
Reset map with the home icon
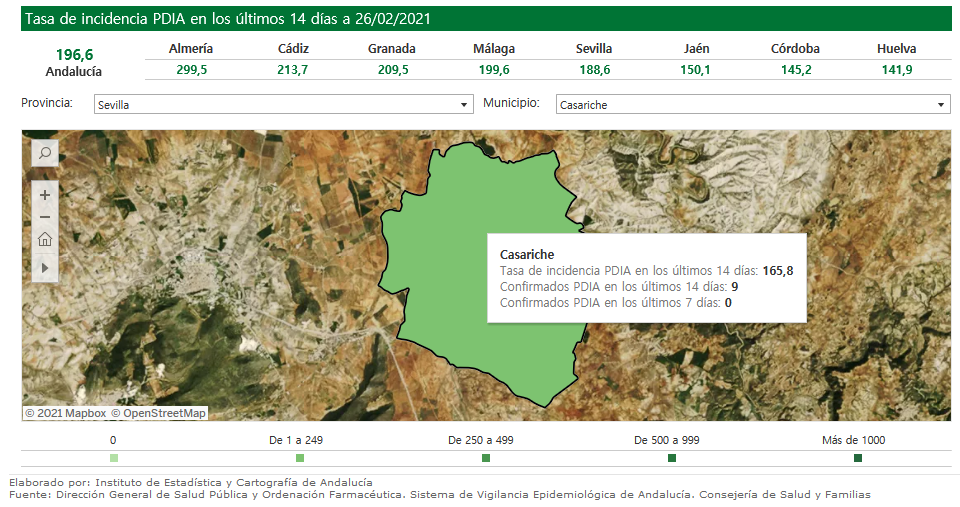(45, 240)
